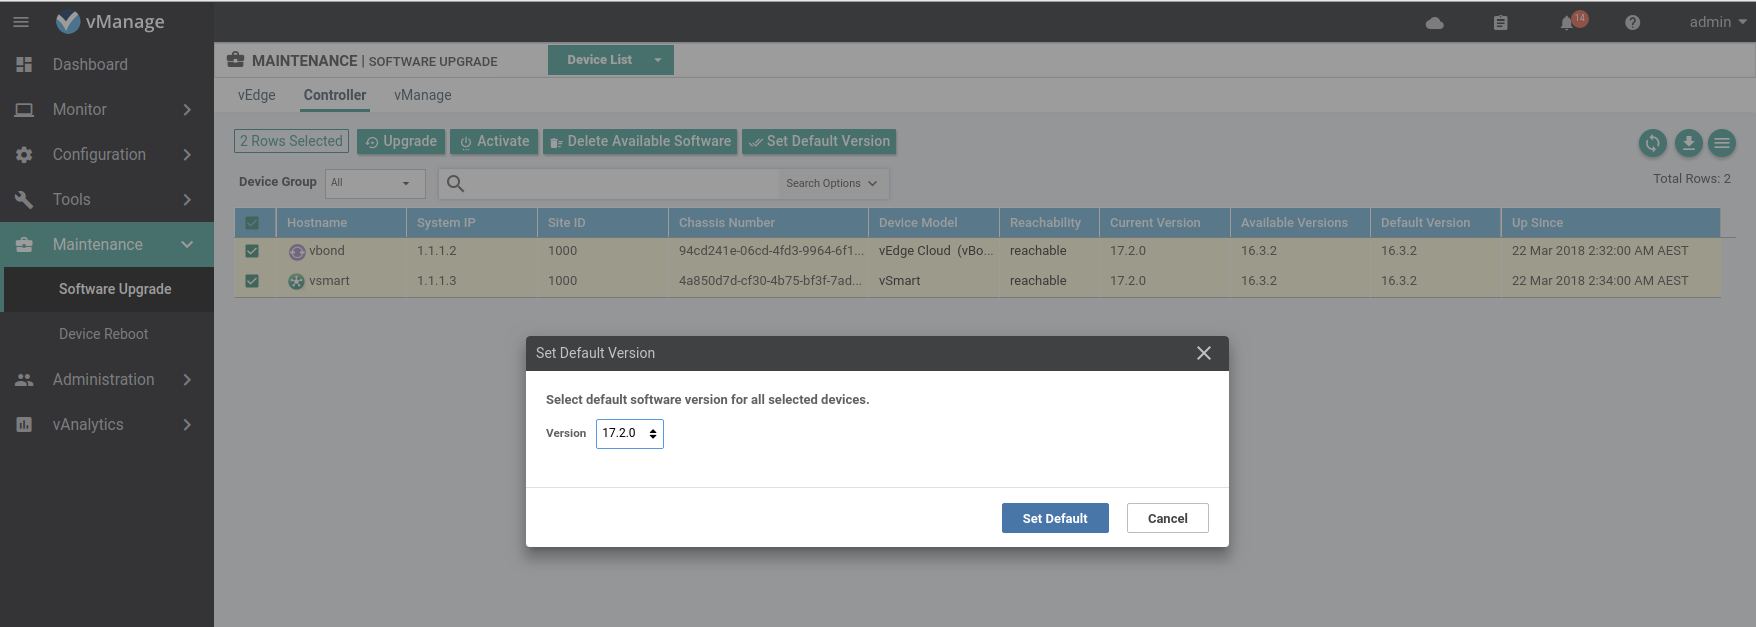Click the cloud status icon
This screenshot has width=1756, height=627.
tap(1434, 23)
